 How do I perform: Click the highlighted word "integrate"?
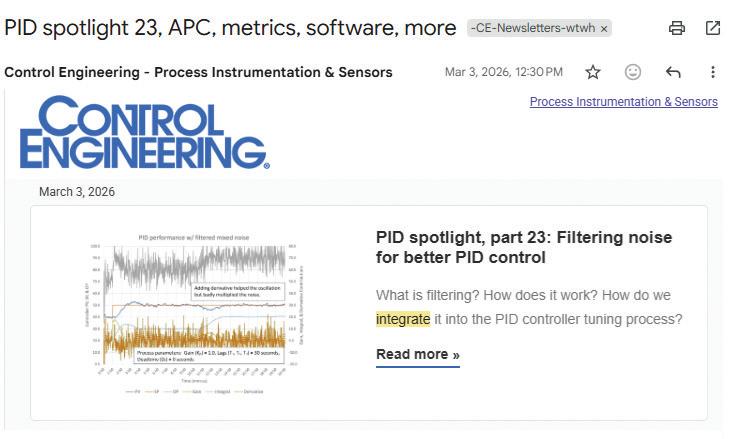click(x=403, y=319)
